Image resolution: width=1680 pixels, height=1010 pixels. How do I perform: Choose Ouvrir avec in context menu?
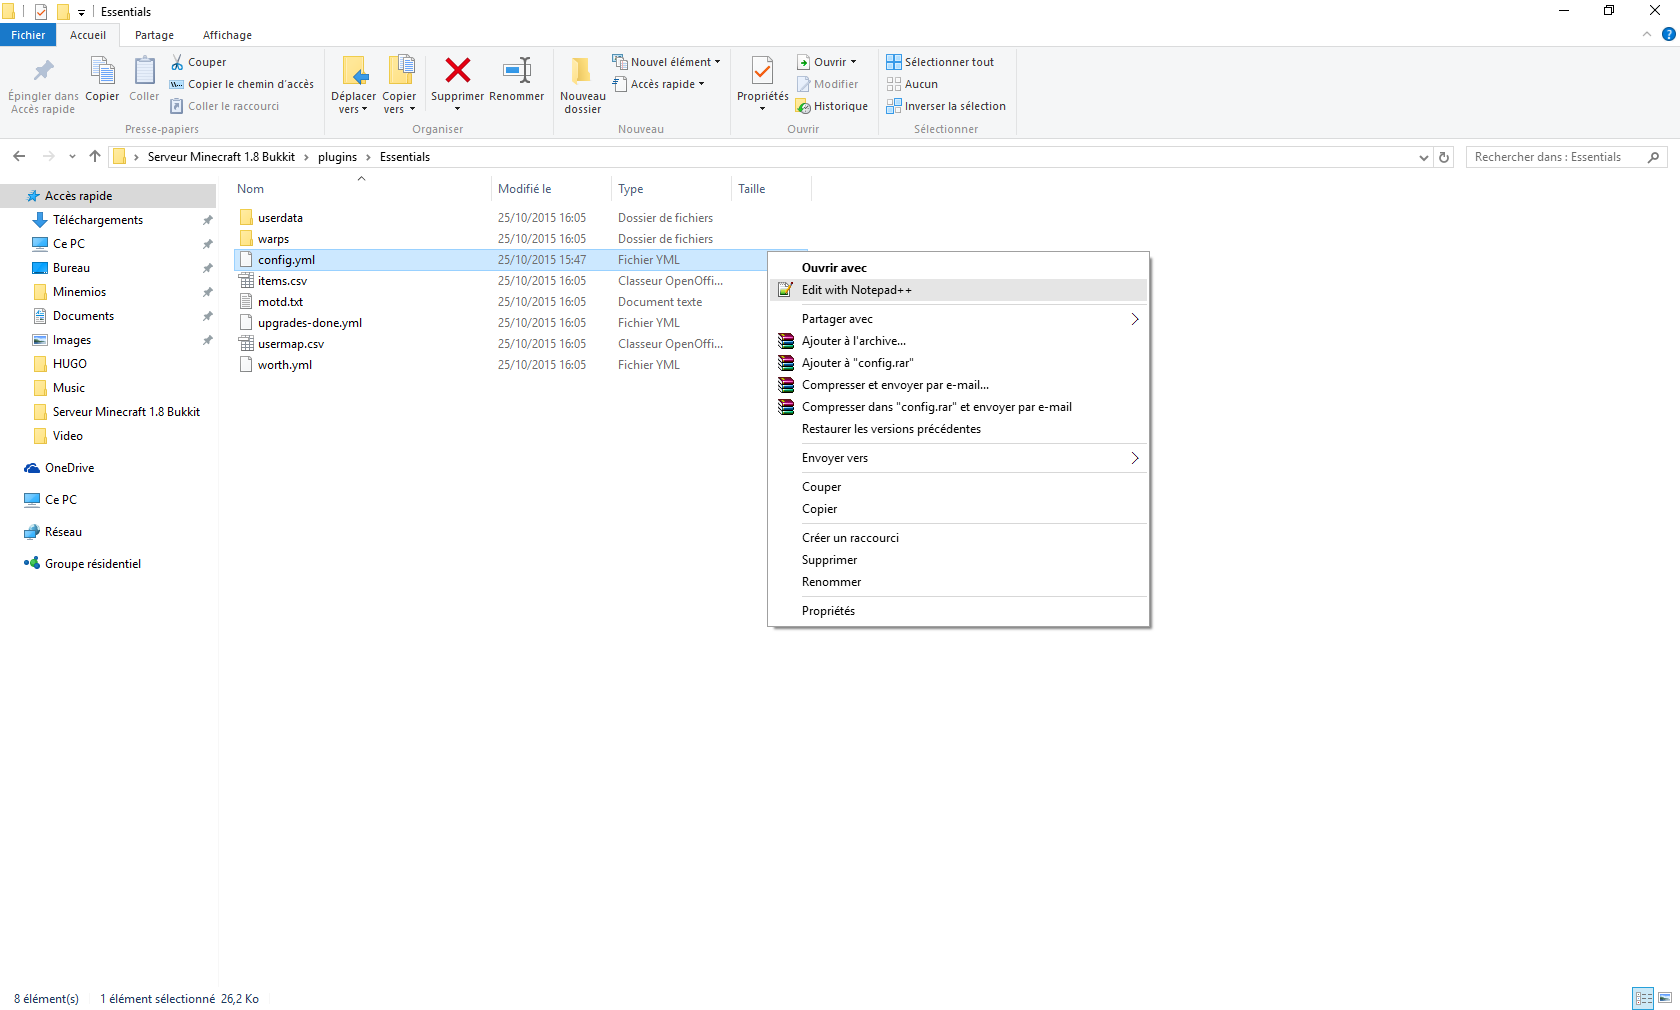[958, 268]
